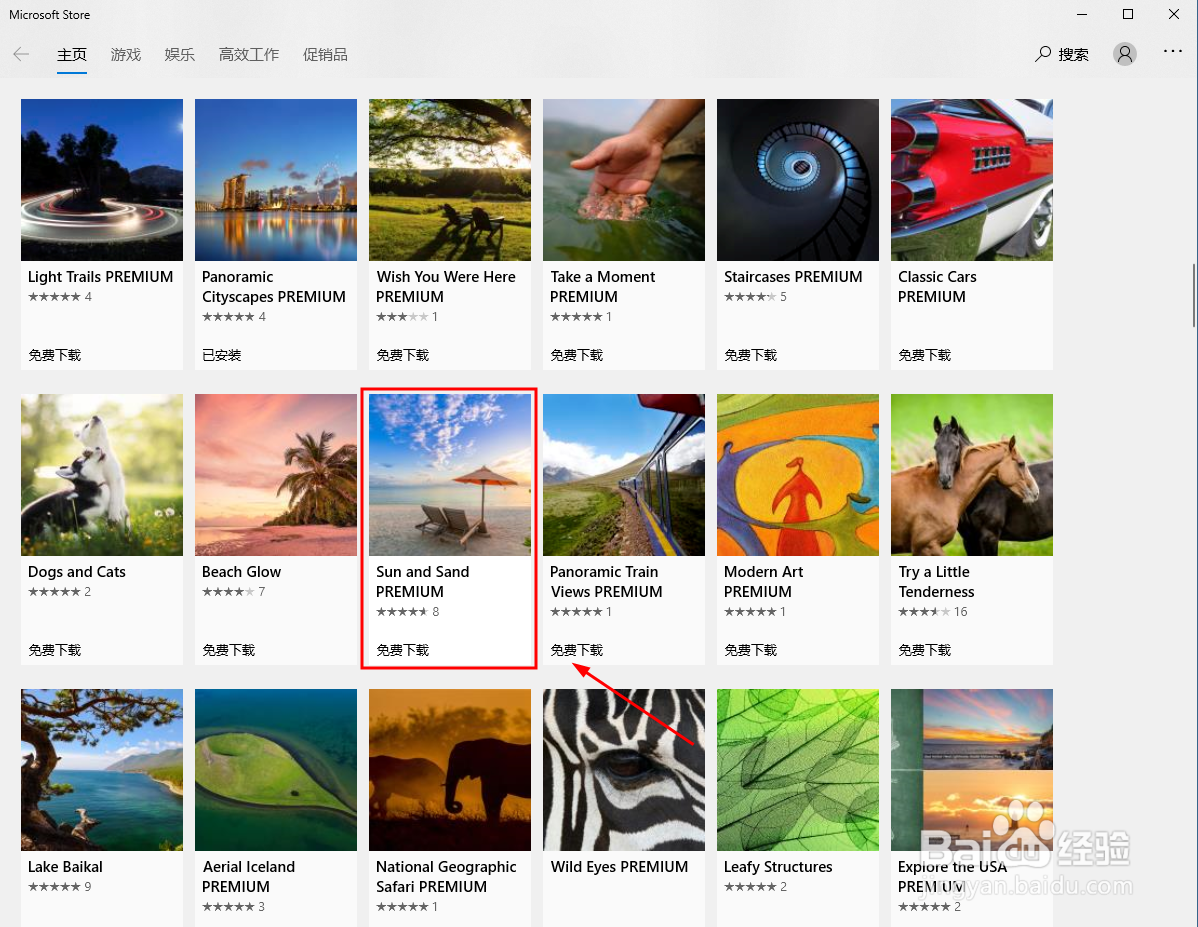Click 免费下载 under Sun and Sand PREMIUM
This screenshot has height=927, width=1198.
click(402, 649)
